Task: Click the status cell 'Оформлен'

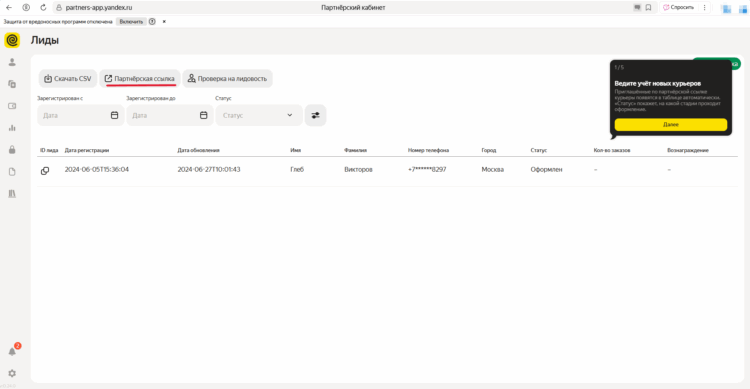Action: (546, 169)
